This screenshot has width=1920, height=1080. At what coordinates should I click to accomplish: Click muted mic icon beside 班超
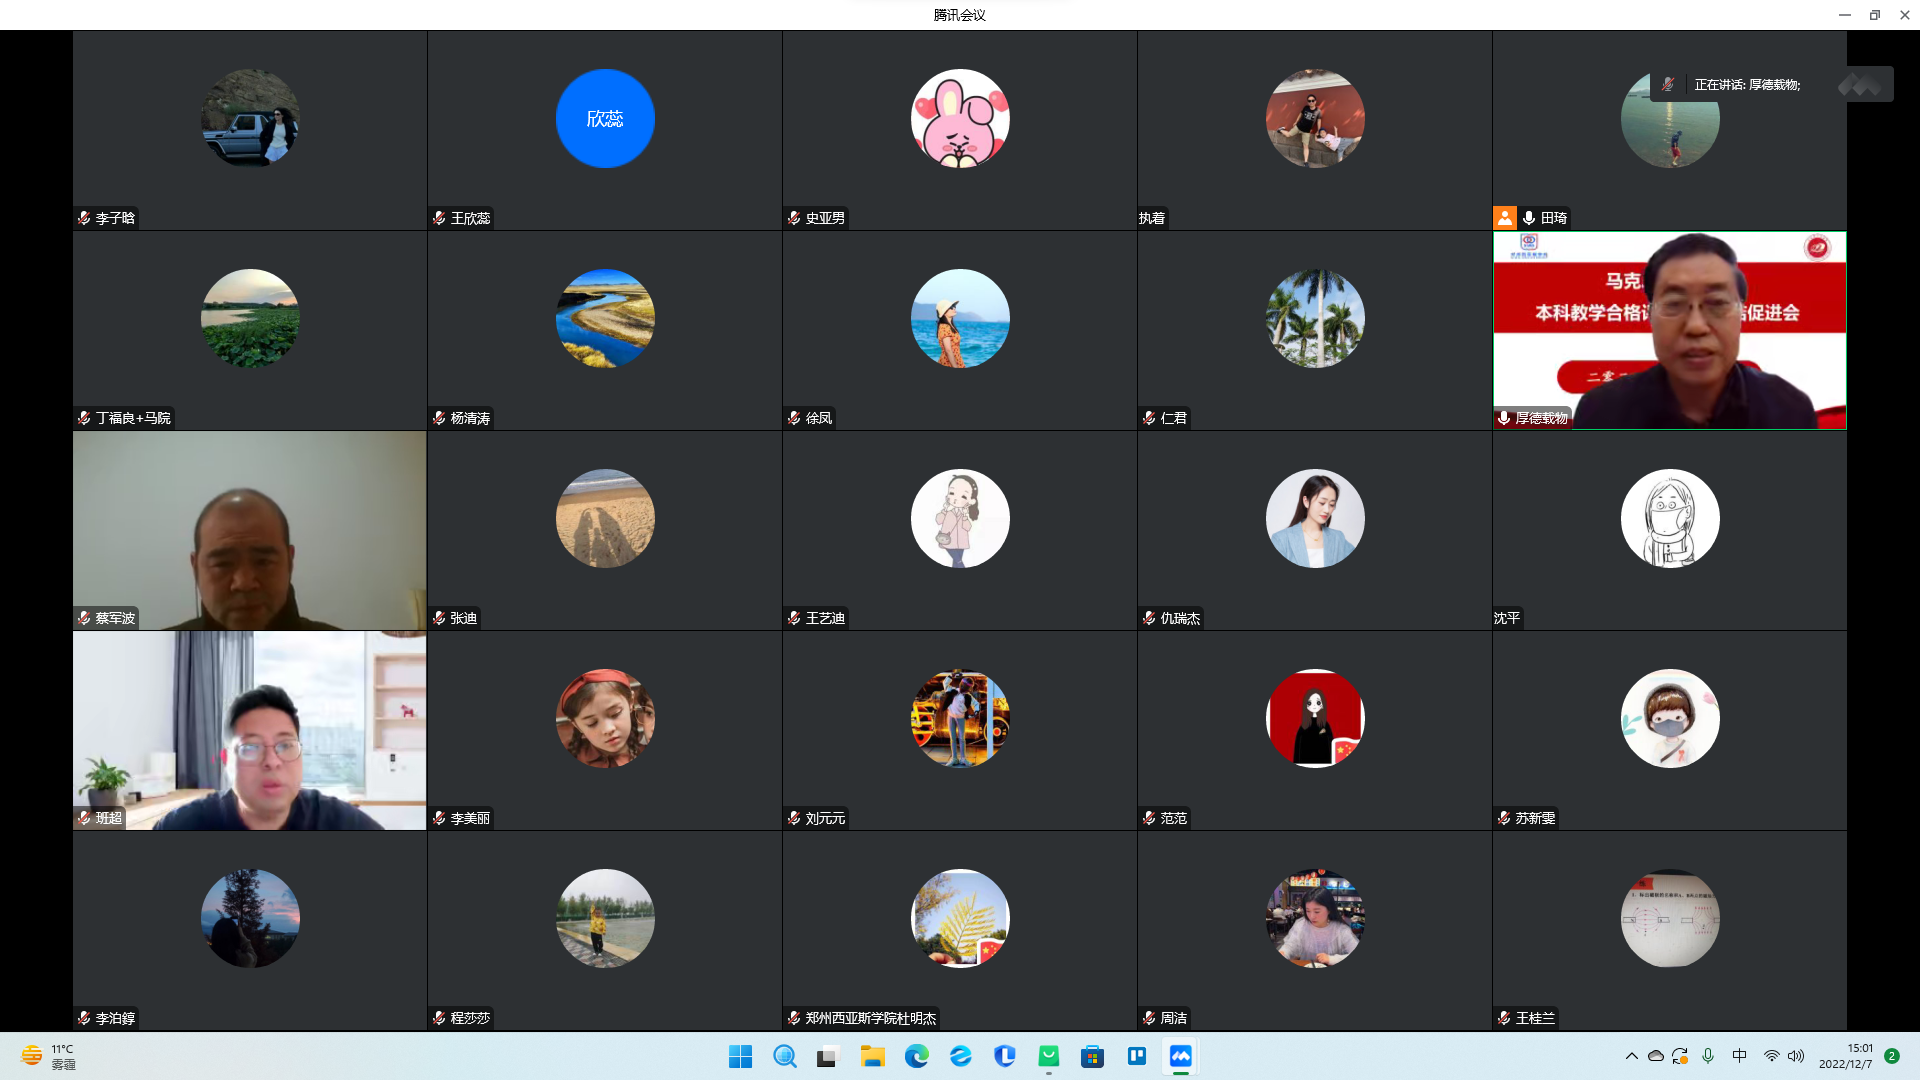click(x=84, y=818)
